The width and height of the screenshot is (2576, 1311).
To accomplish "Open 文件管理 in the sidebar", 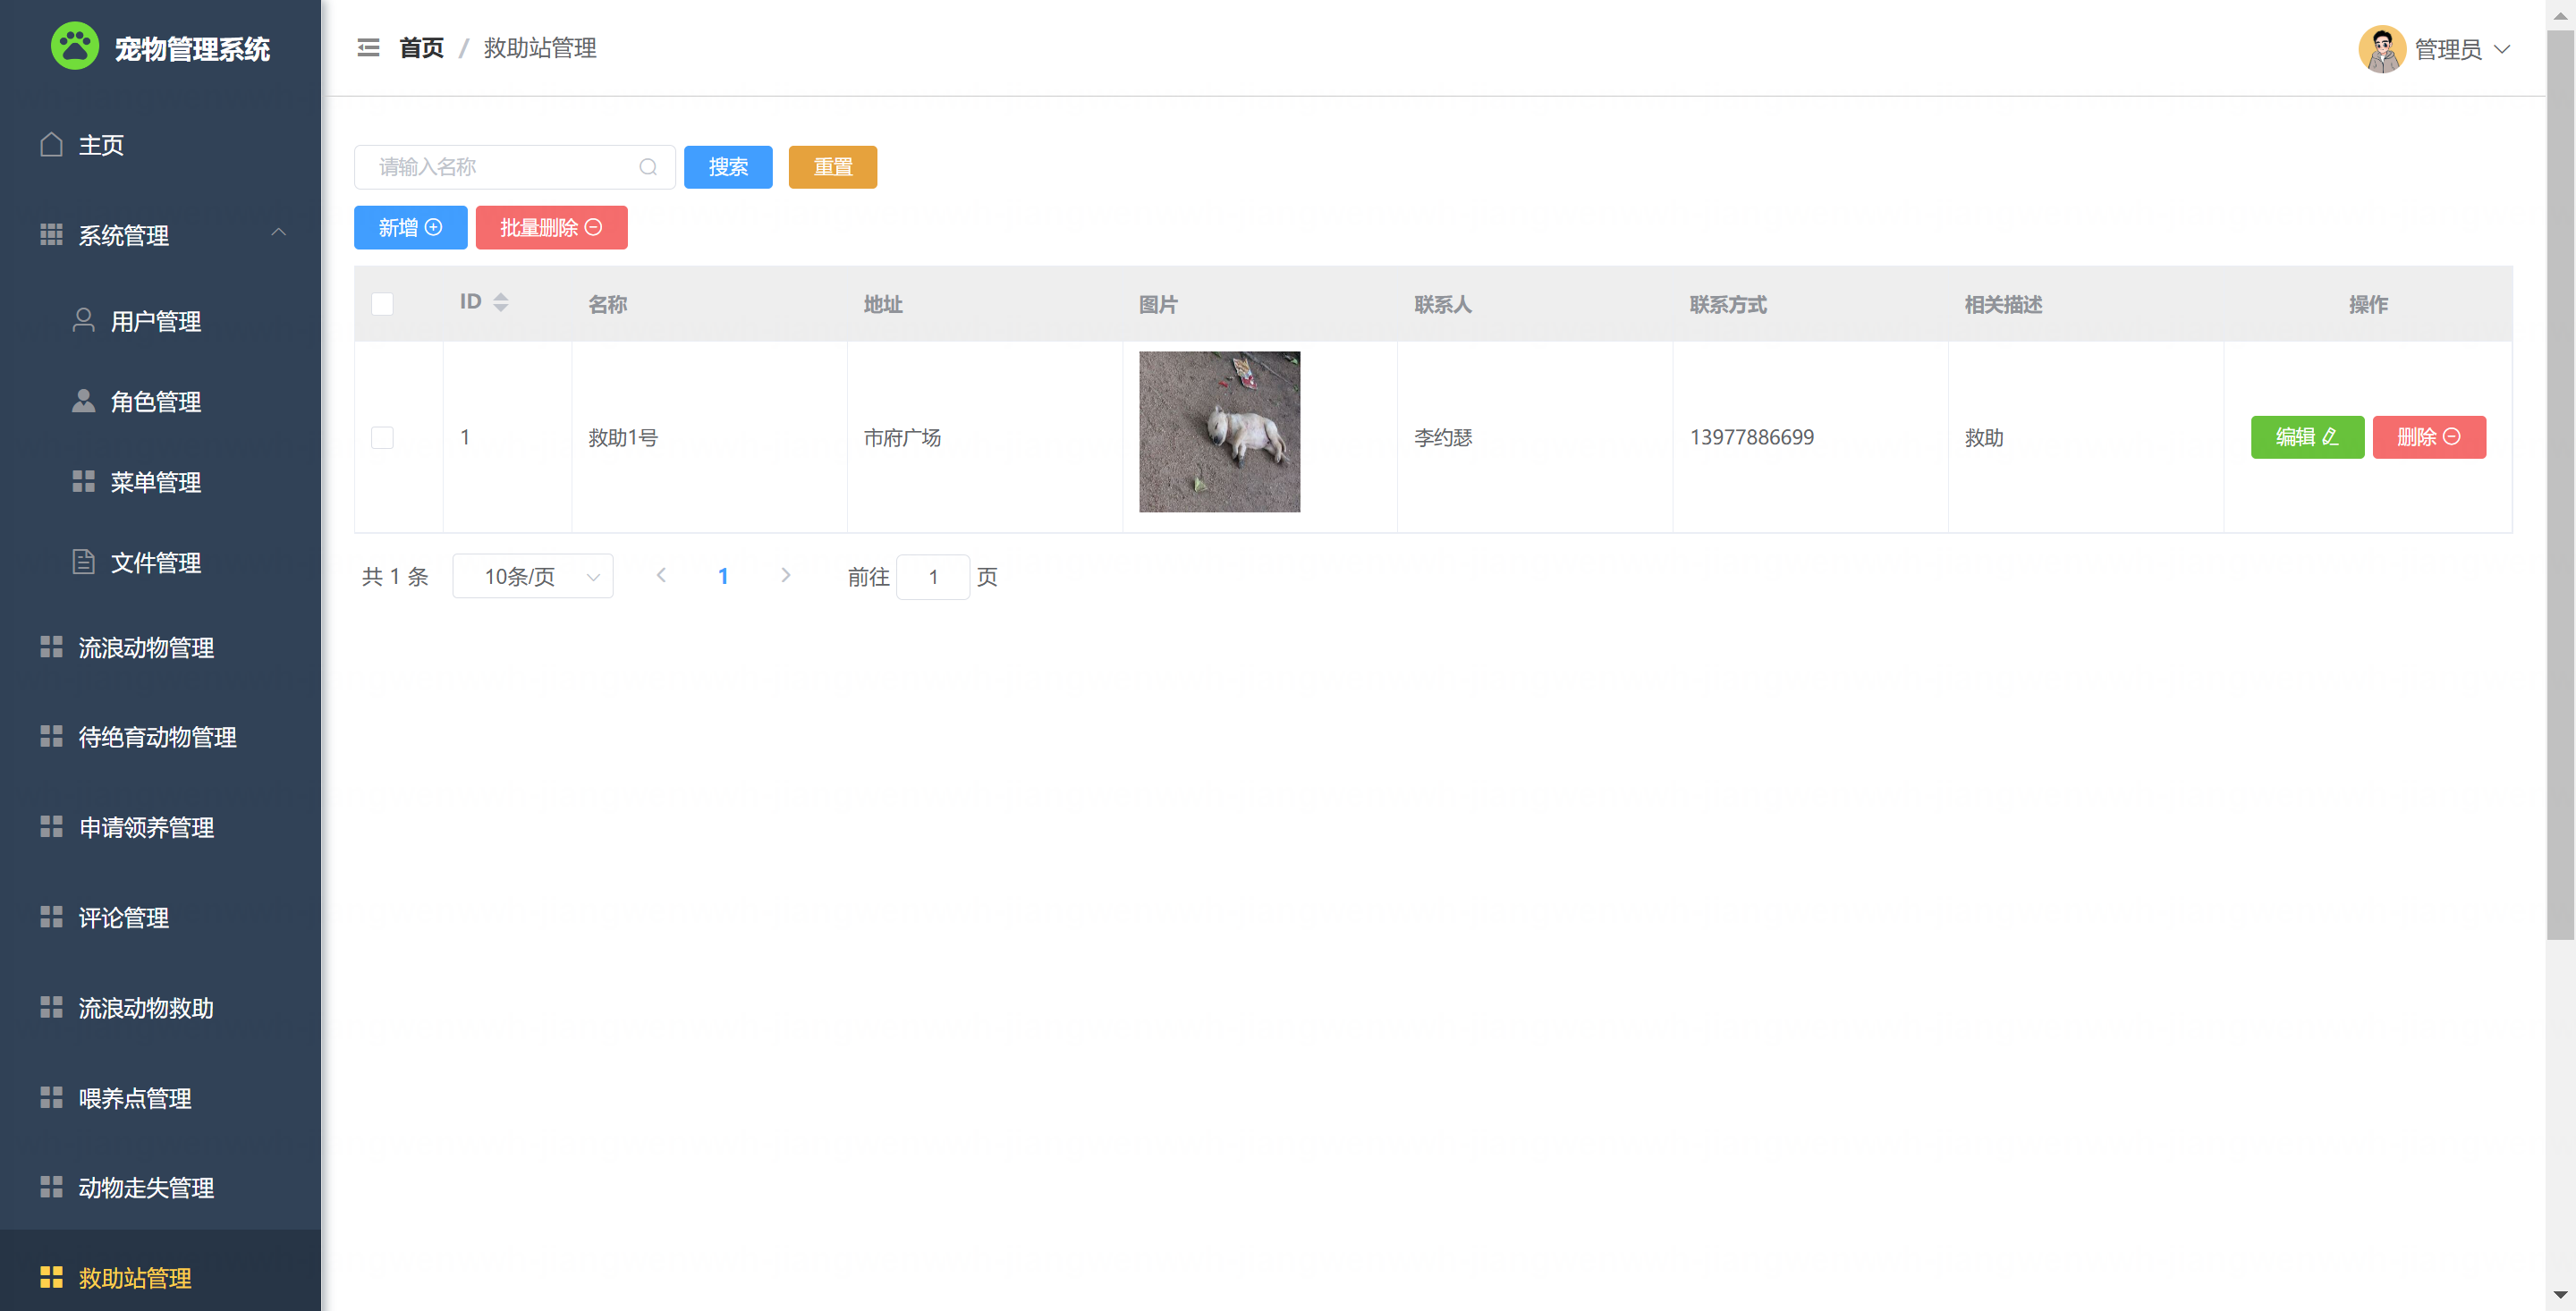I will click(155, 563).
